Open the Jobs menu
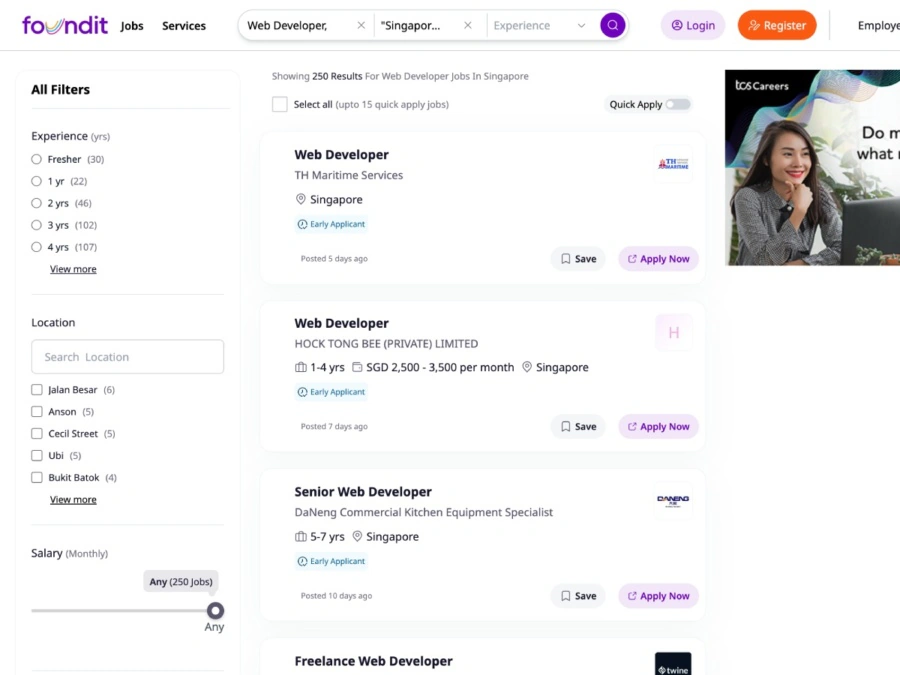This screenshot has height=675, width=900. pyautogui.click(x=131, y=26)
